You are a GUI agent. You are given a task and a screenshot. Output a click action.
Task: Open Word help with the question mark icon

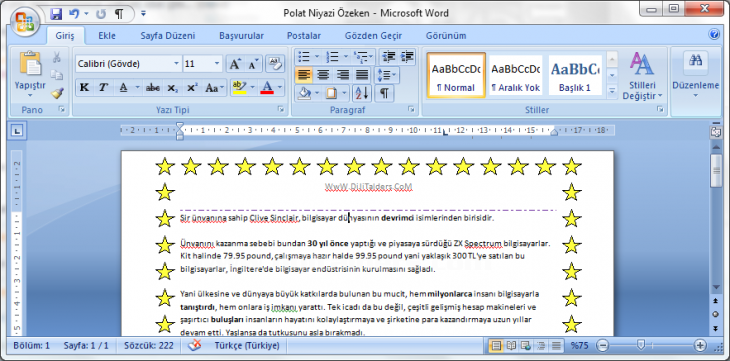coord(713,34)
